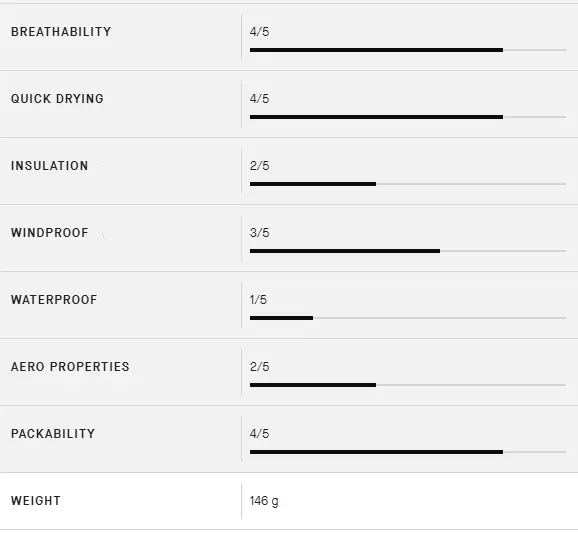Select the WINDPROOF label
Image resolution: width=578 pixels, height=533 pixels.
click(50, 233)
